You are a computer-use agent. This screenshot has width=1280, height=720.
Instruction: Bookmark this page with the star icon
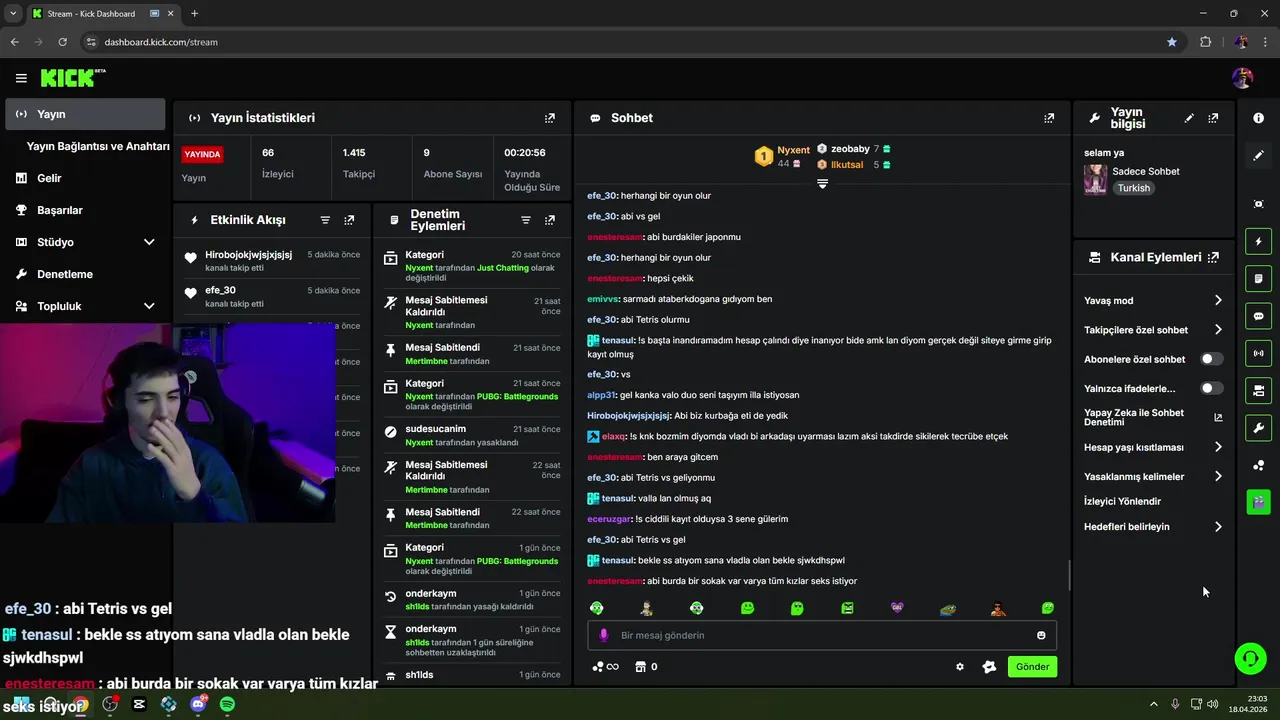click(x=1172, y=42)
